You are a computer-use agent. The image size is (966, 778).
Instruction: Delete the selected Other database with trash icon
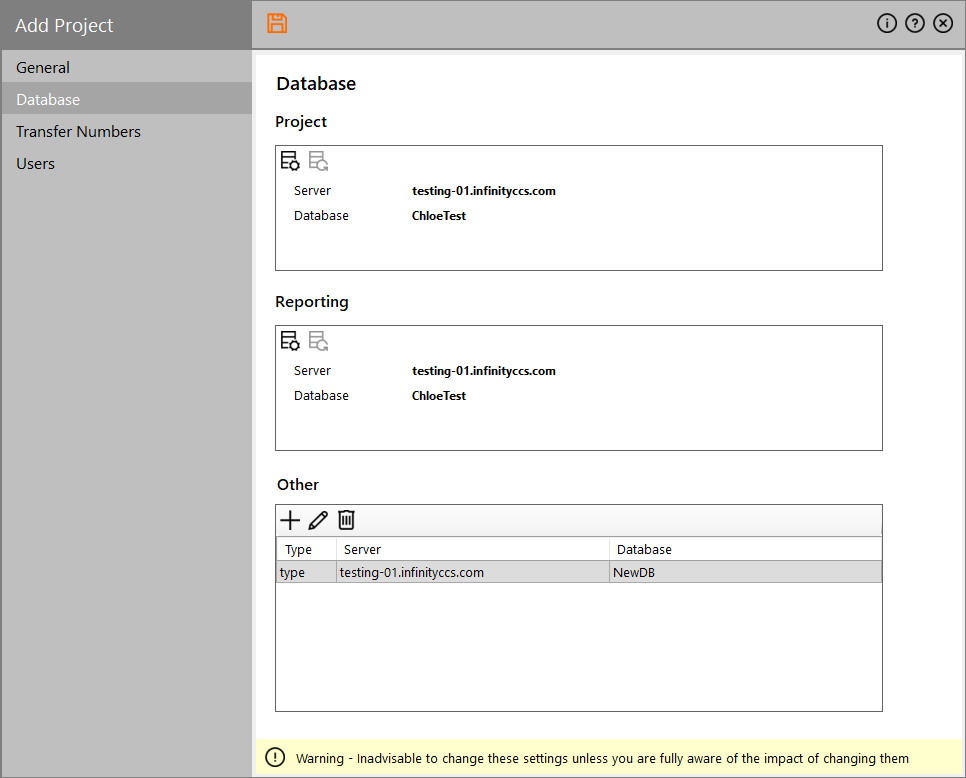click(346, 521)
